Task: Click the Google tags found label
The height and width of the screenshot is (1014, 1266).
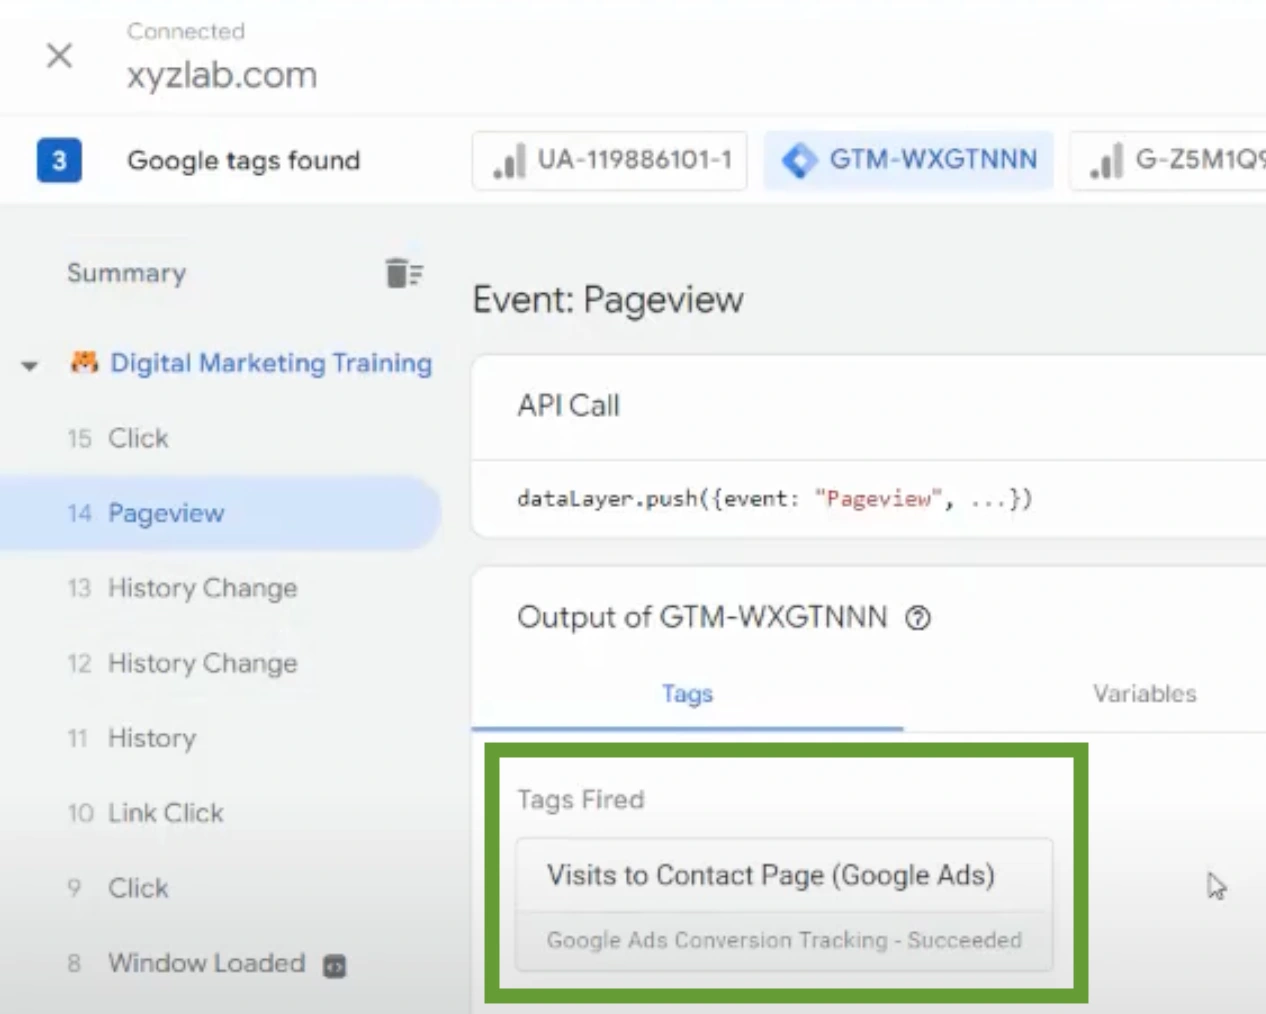Action: coord(243,160)
